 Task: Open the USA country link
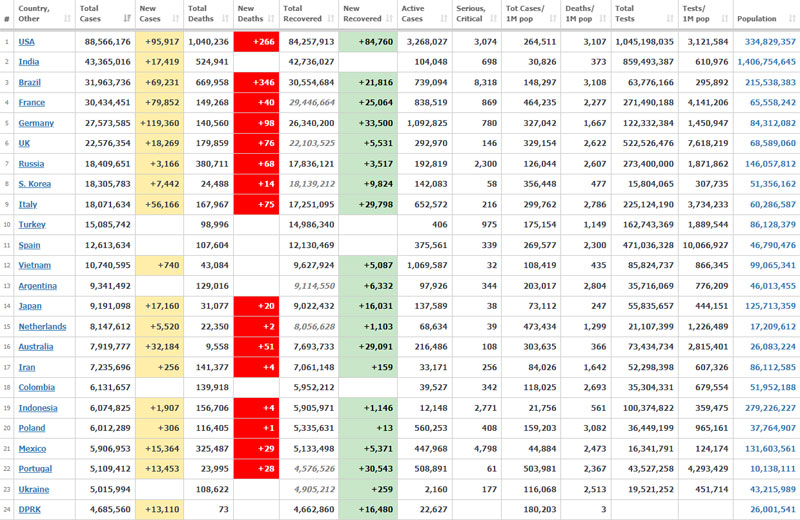coord(27,42)
